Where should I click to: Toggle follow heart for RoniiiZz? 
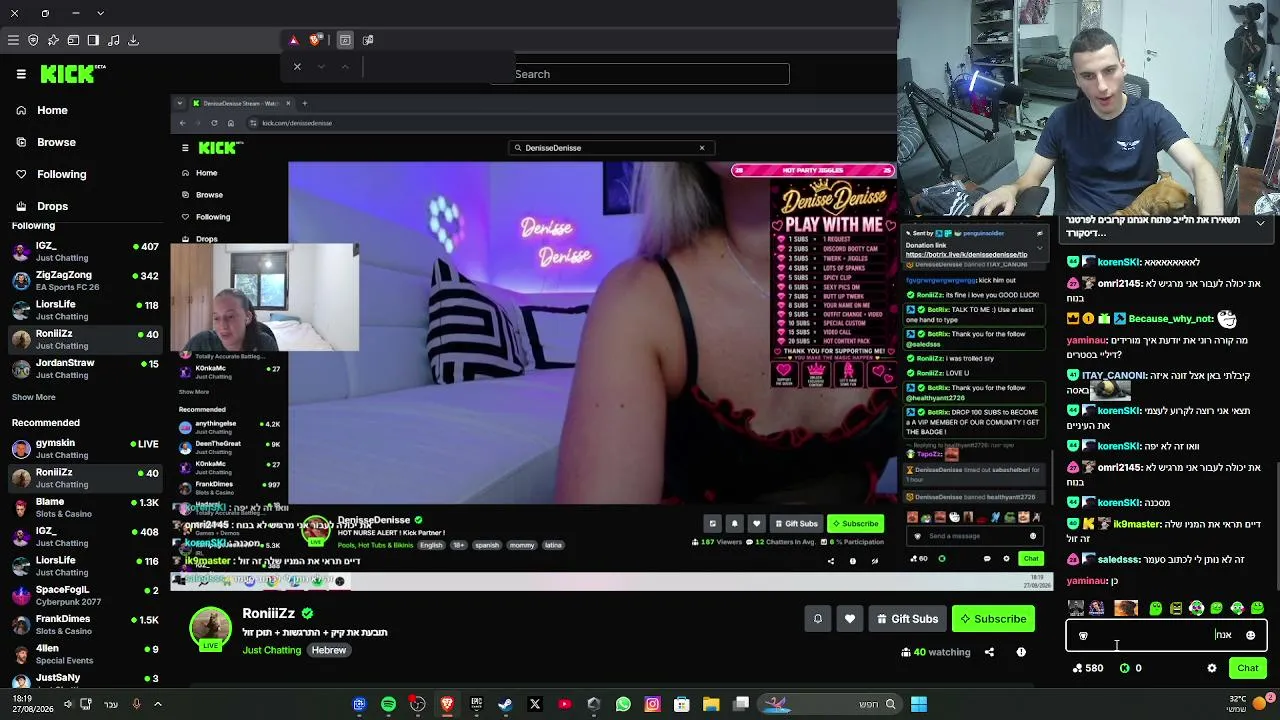coord(850,619)
